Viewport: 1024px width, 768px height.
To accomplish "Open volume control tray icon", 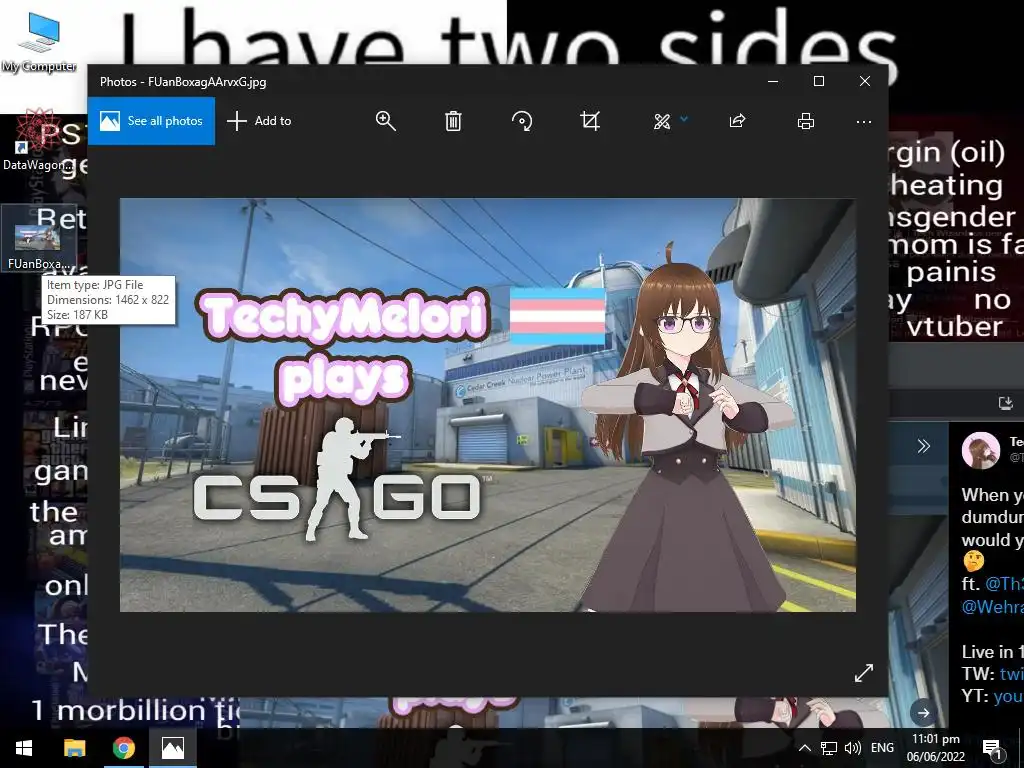I will [852, 748].
